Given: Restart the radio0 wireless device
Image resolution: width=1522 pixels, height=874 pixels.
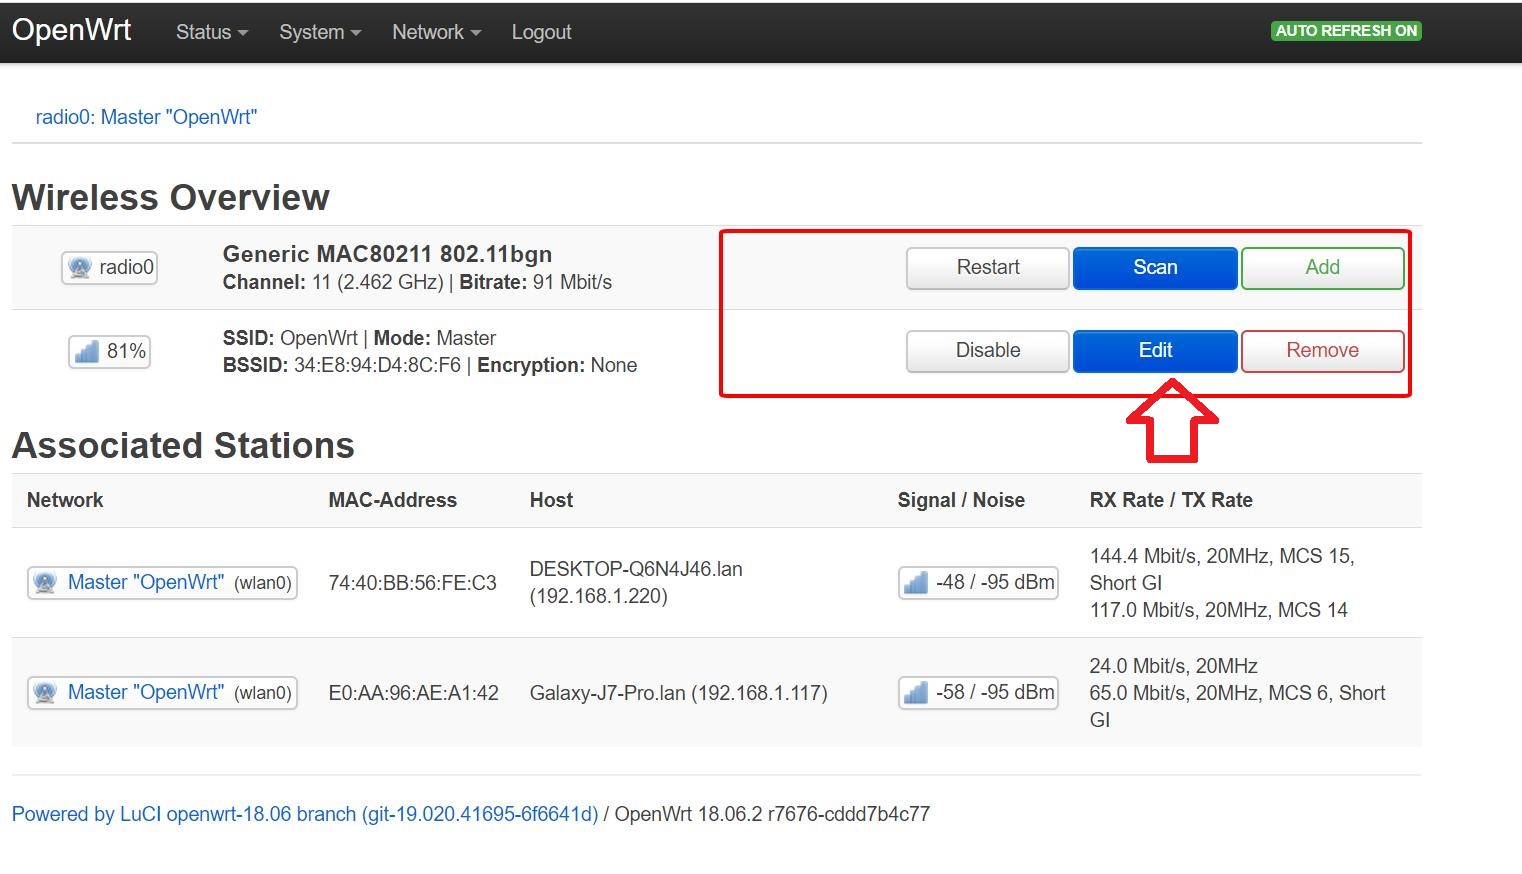Looking at the screenshot, I should [988, 268].
